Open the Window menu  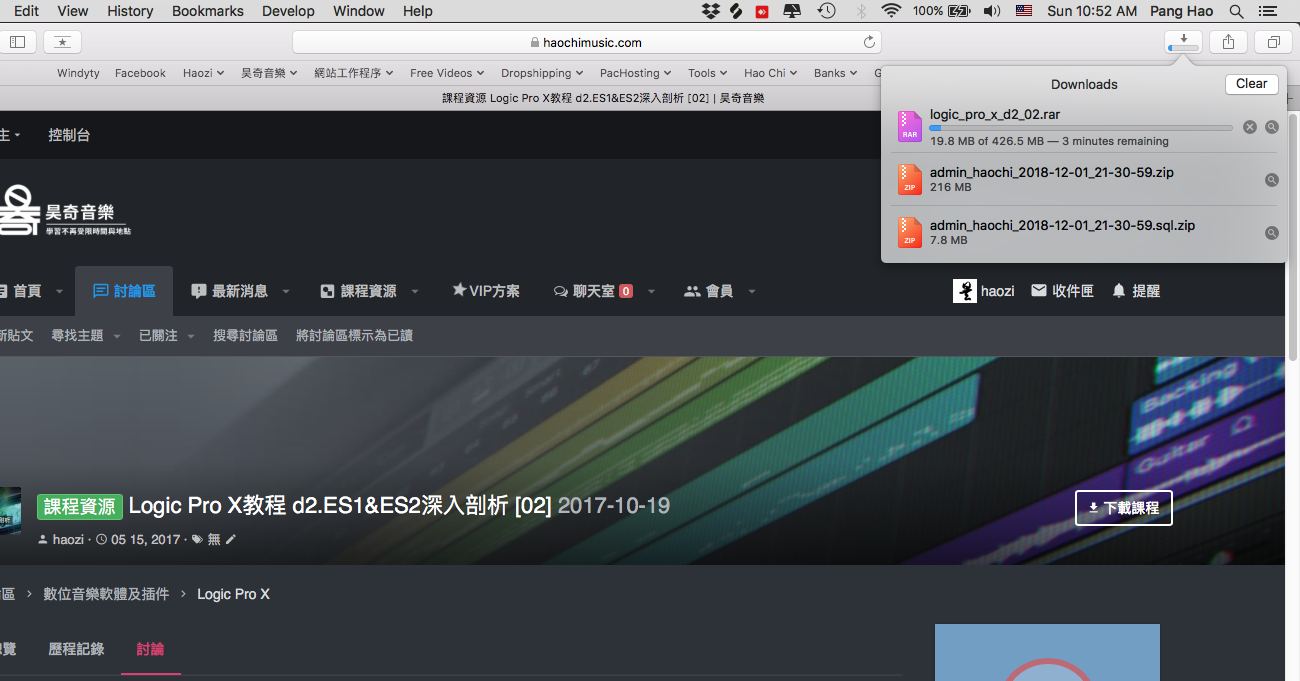tap(359, 11)
